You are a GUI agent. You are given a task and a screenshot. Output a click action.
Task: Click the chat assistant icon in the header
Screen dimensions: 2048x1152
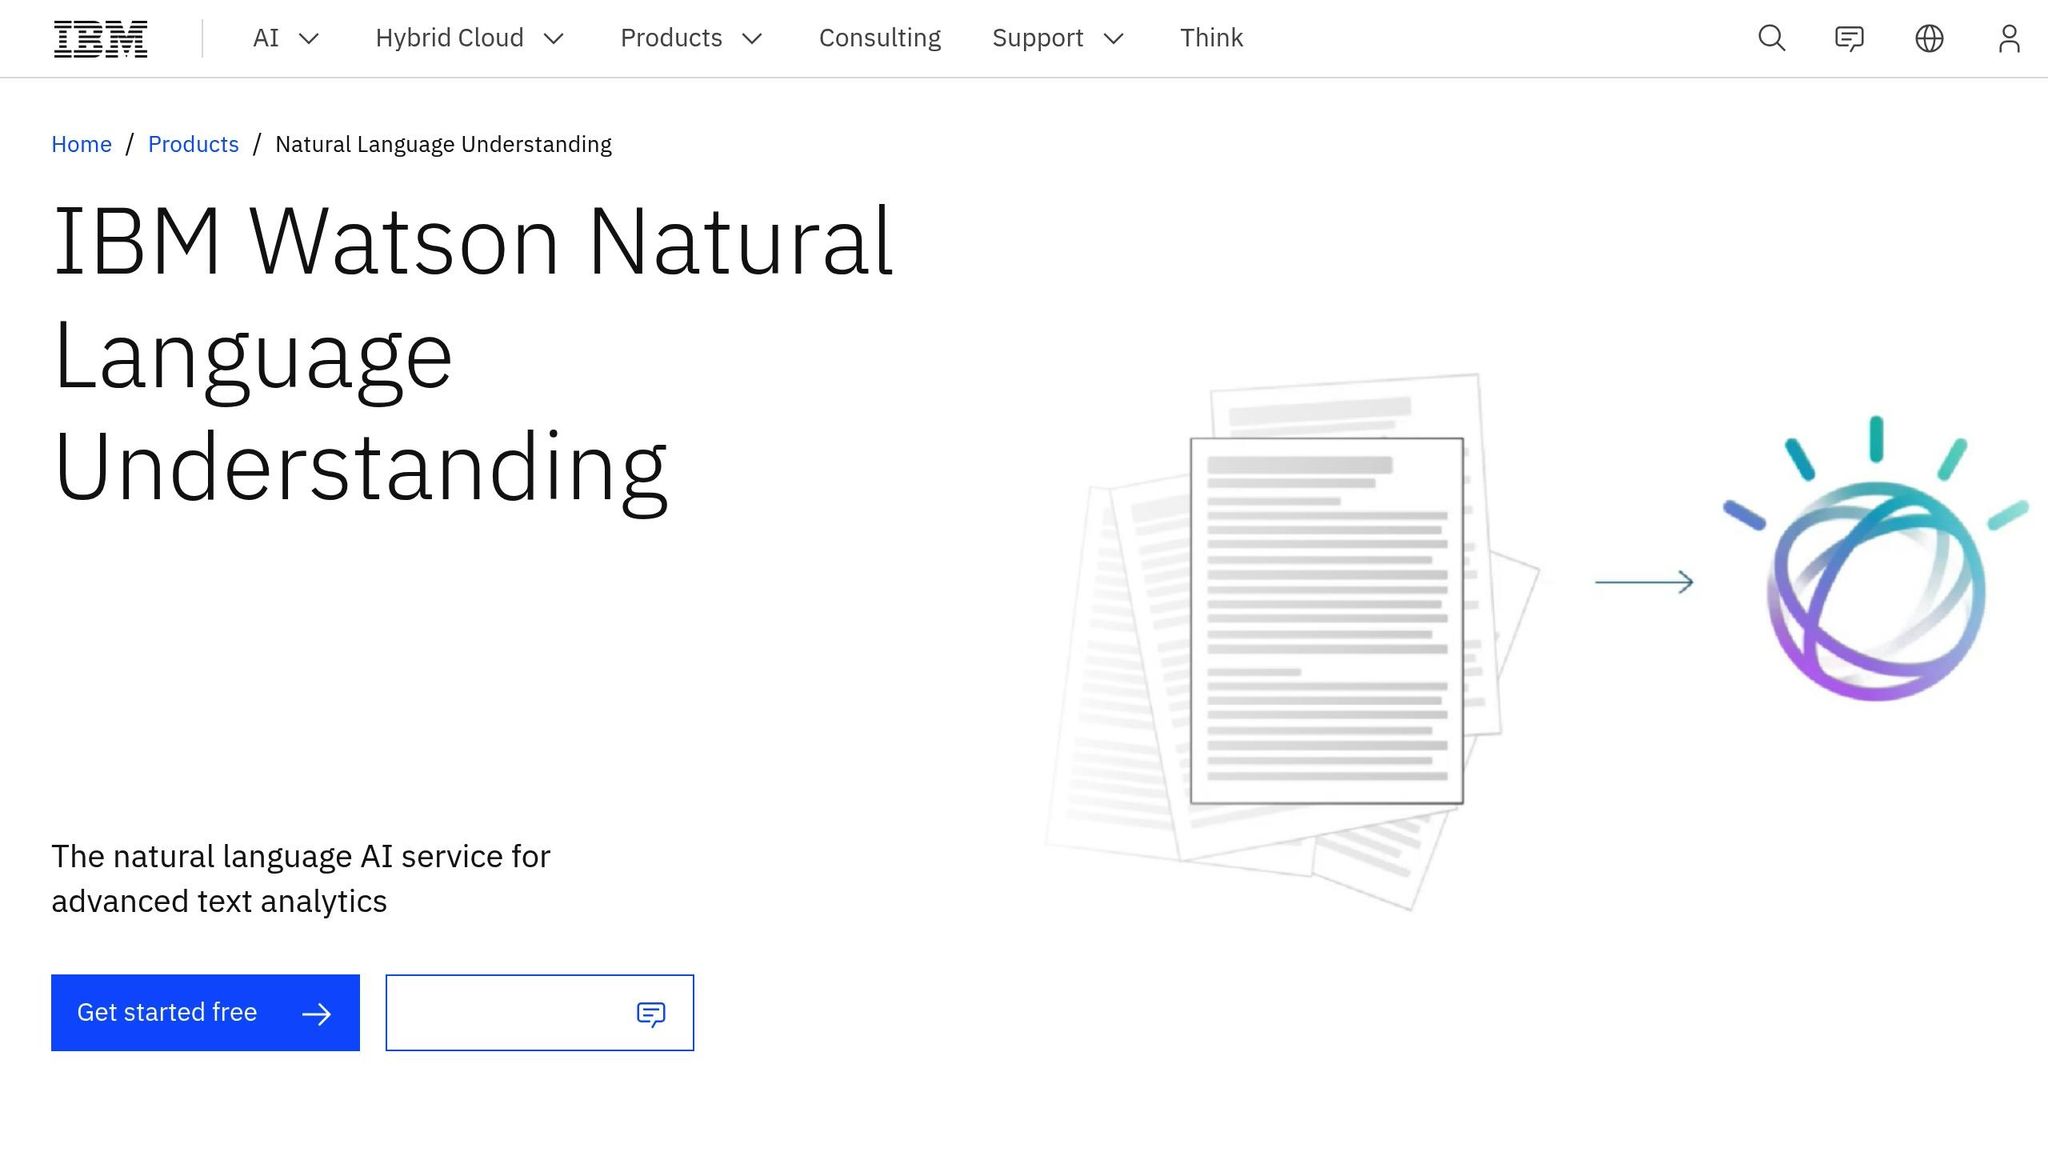pyautogui.click(x=1849, y=38)
